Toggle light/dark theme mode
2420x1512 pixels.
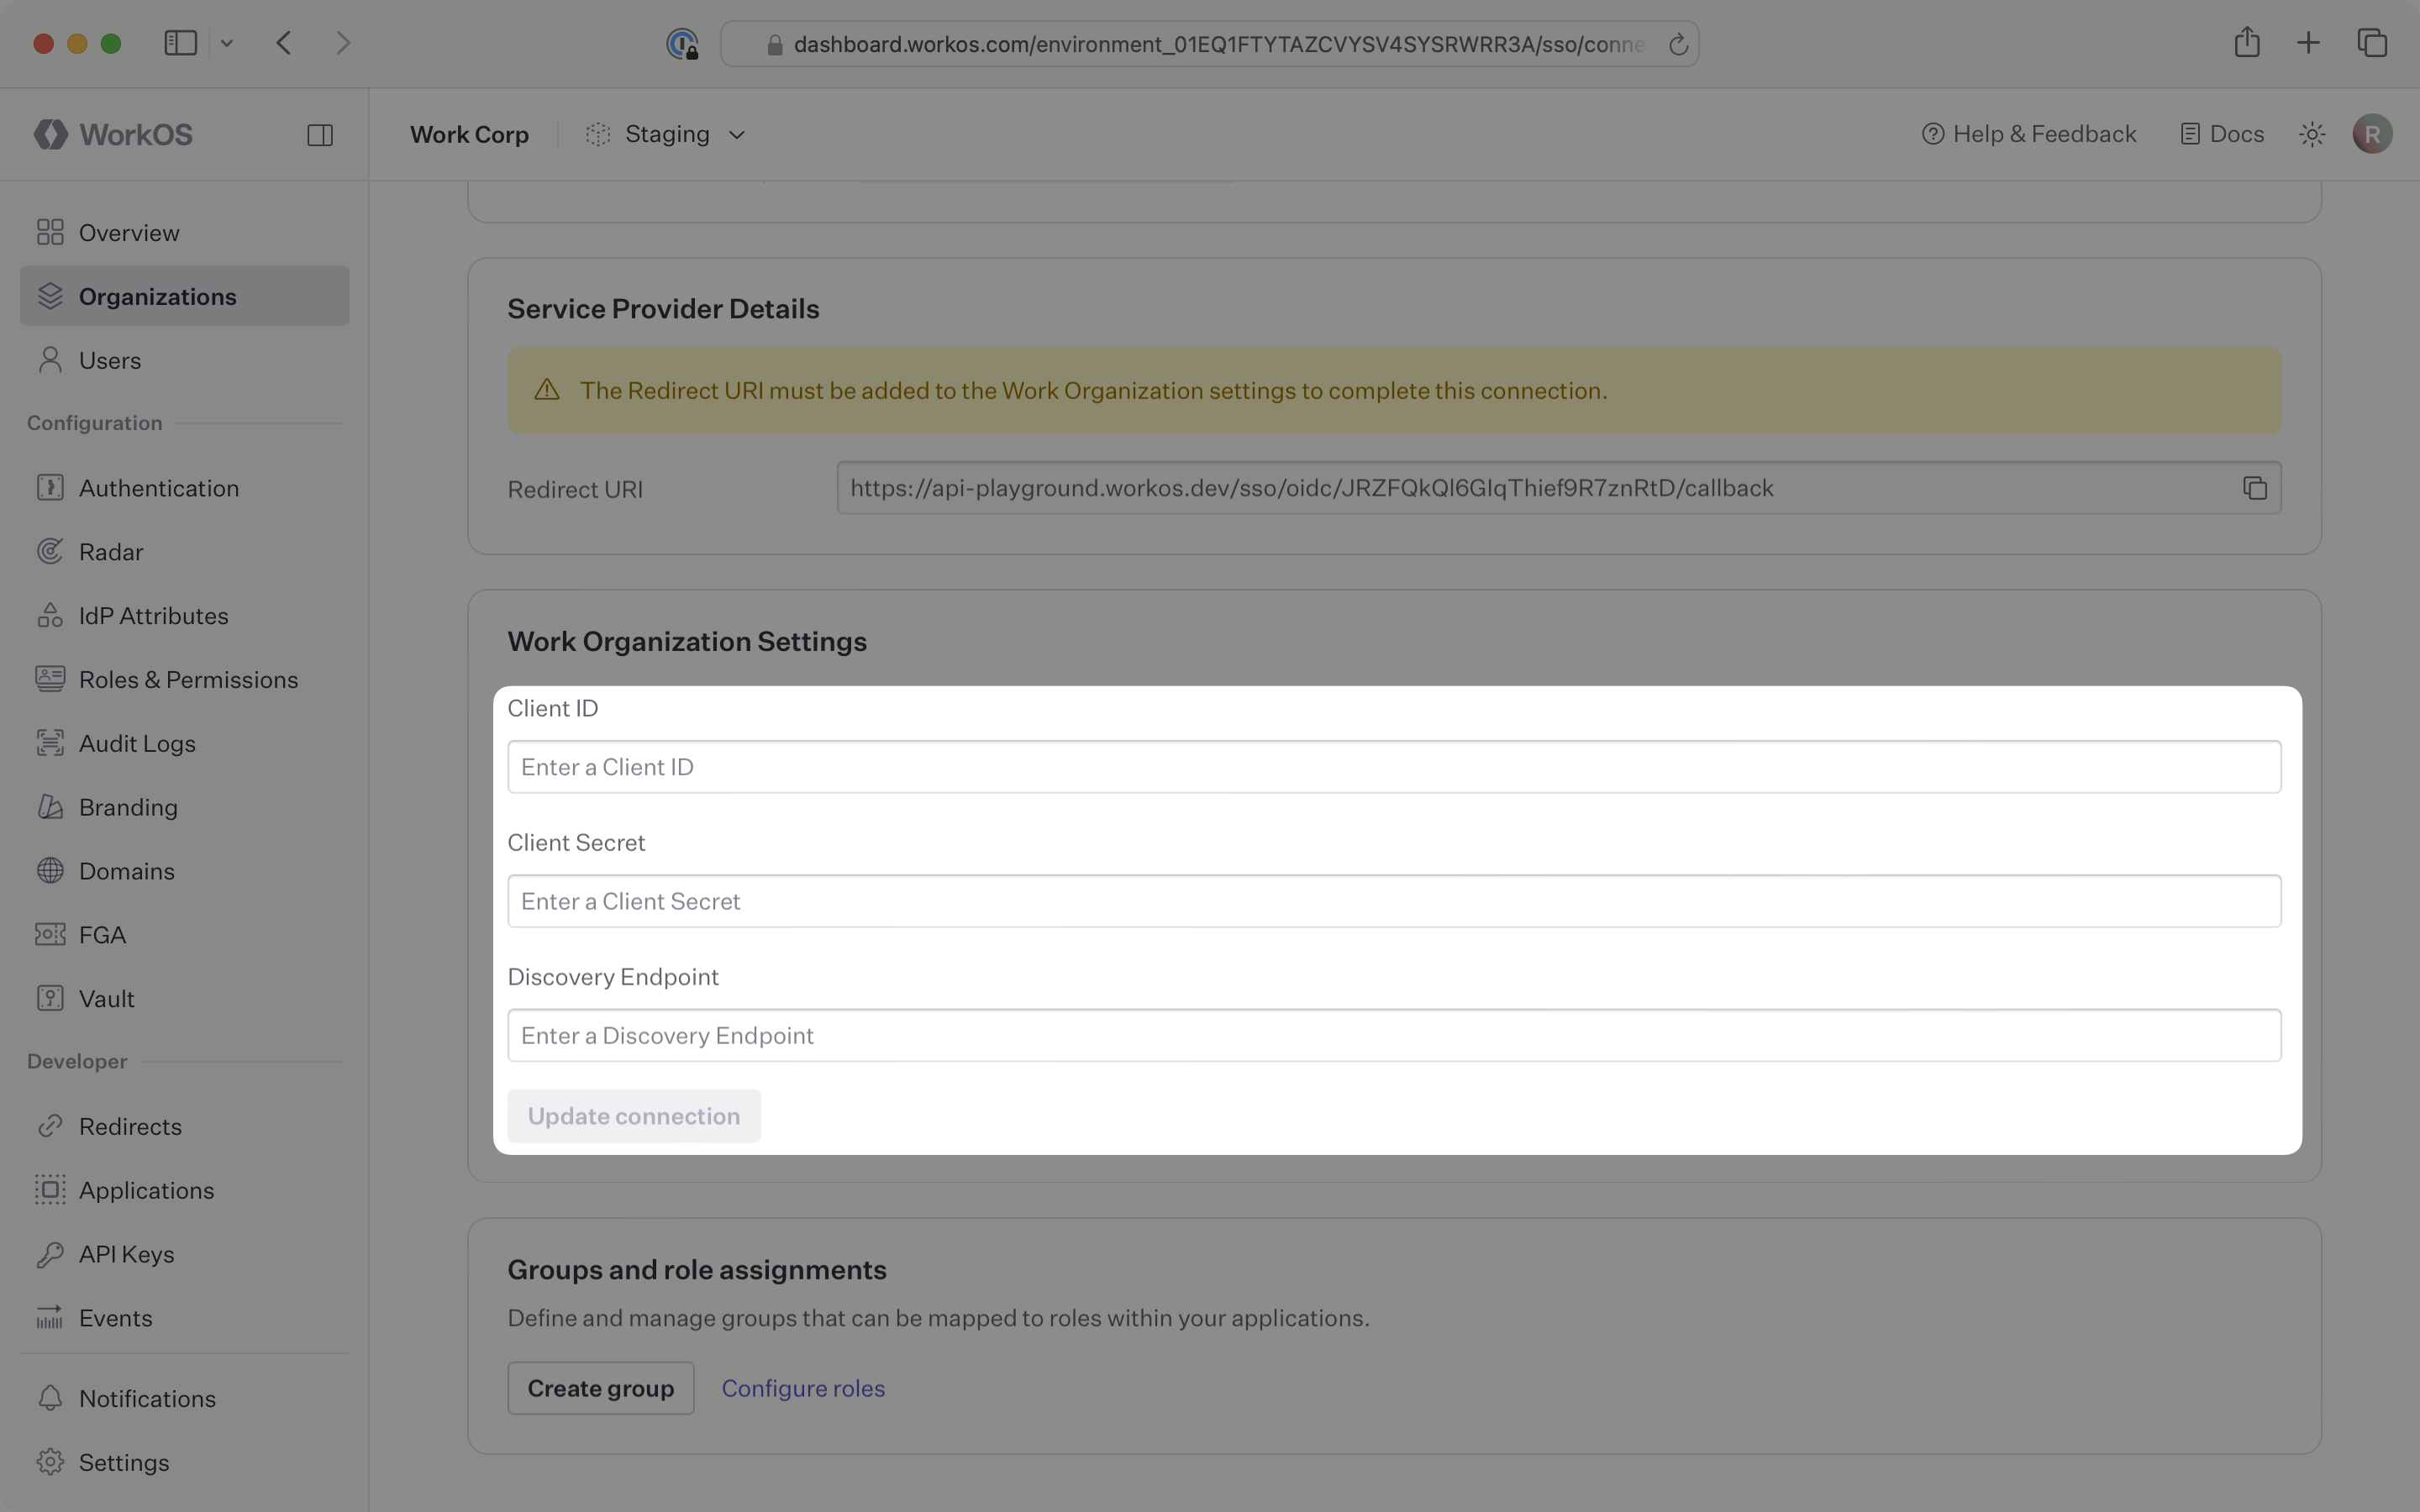[2311, 133]
